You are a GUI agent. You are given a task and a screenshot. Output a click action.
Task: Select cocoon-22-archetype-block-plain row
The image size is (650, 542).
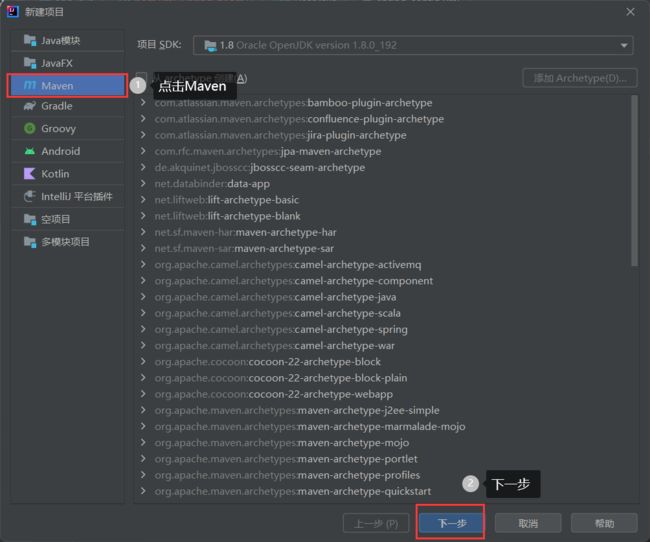click(x=383, y=377)
